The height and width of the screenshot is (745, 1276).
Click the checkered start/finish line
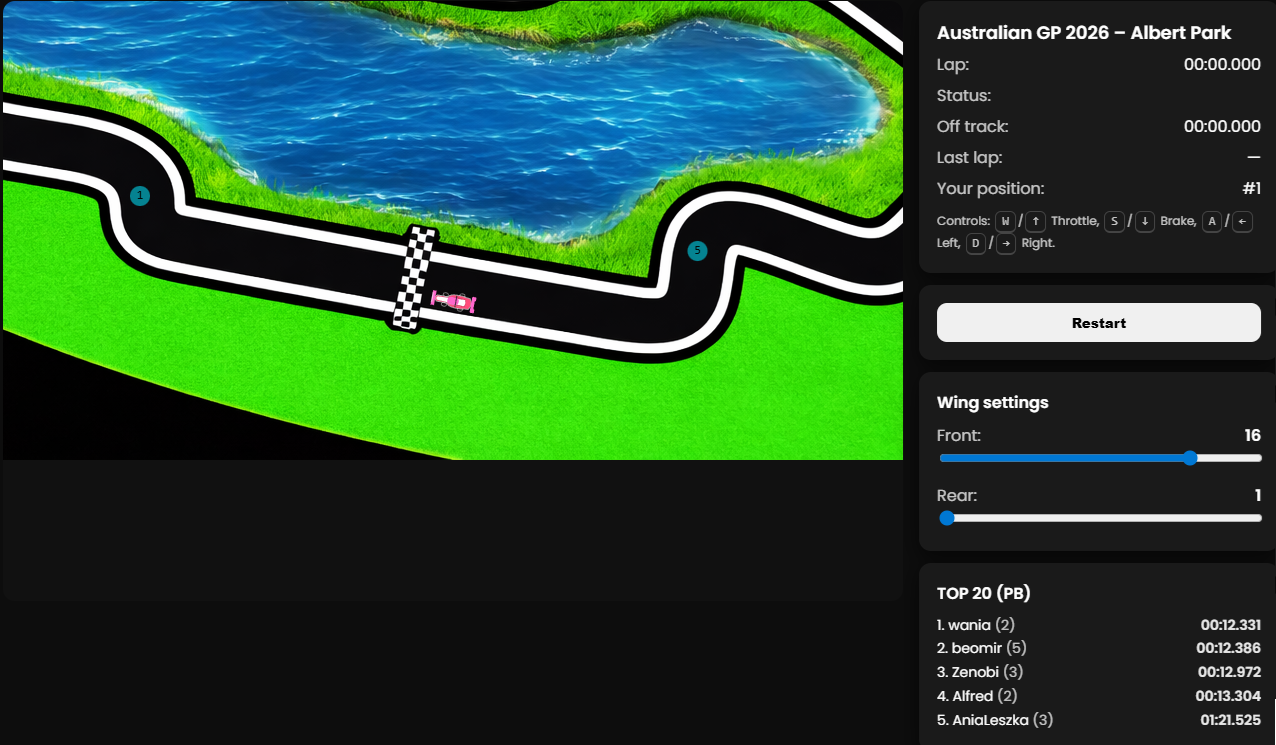pos(412,279)
